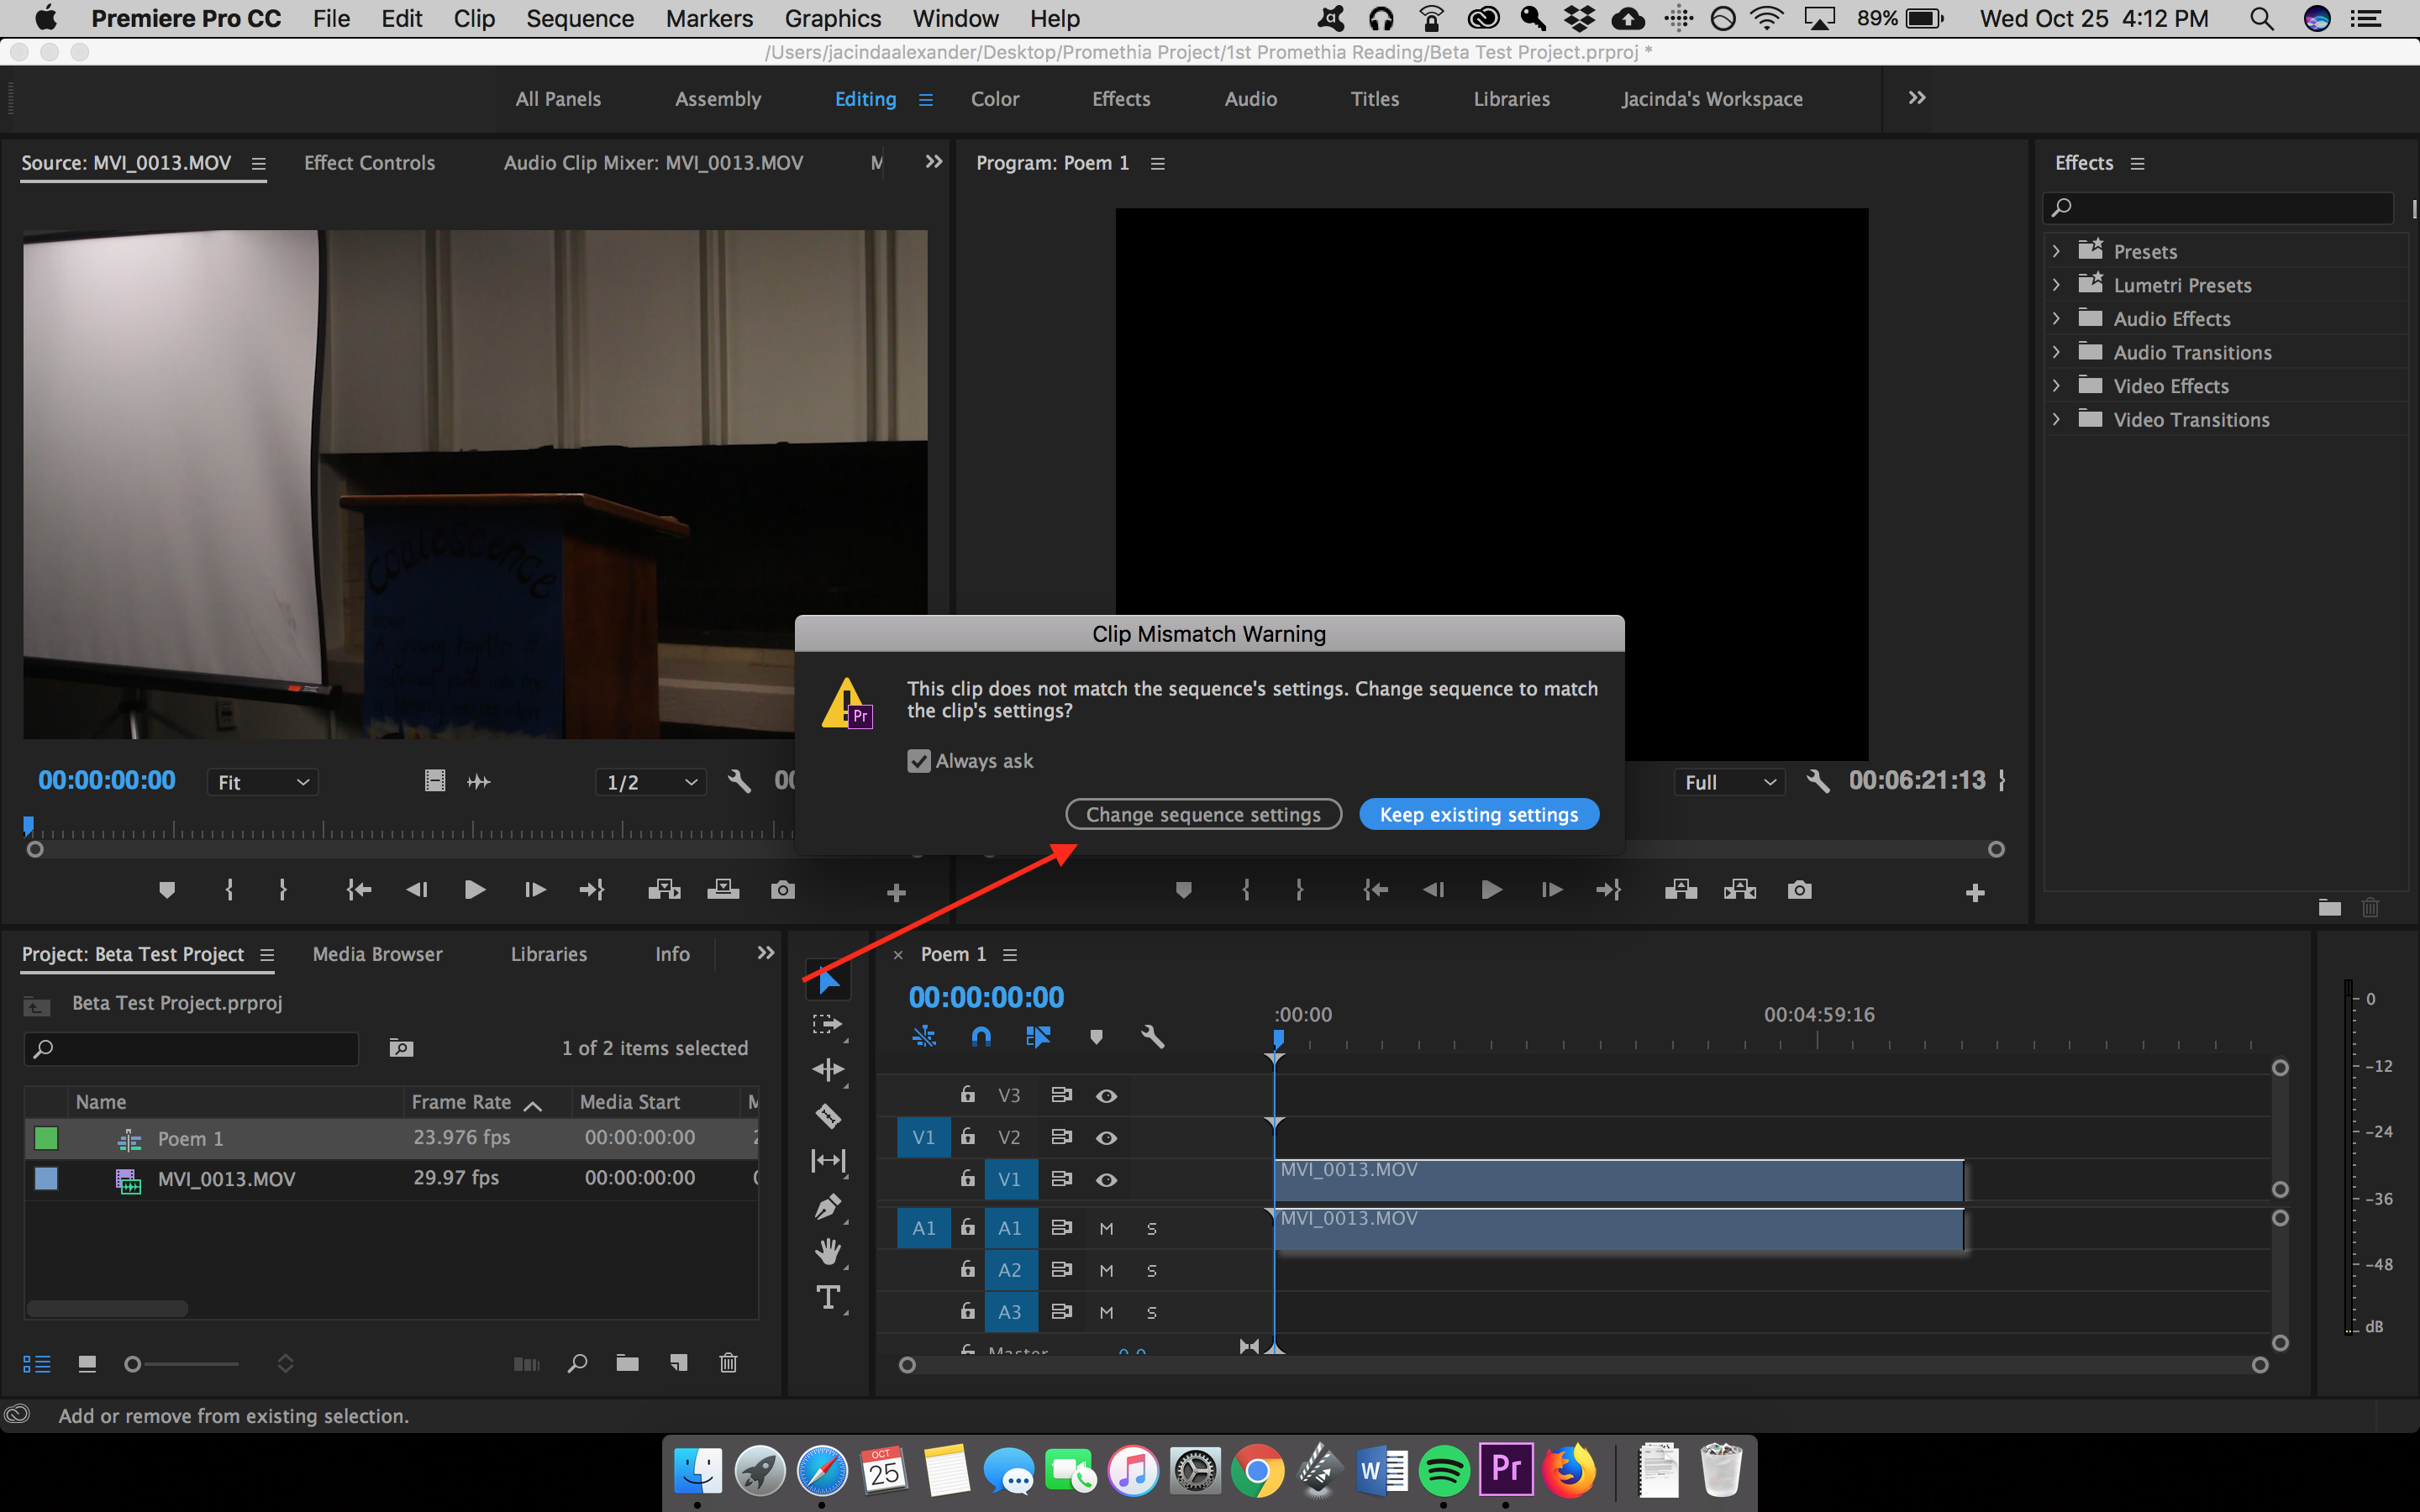Open the Program monitor button editor
Image resolution: width=2420 pixels, height=1512 pixels.
1975,892
